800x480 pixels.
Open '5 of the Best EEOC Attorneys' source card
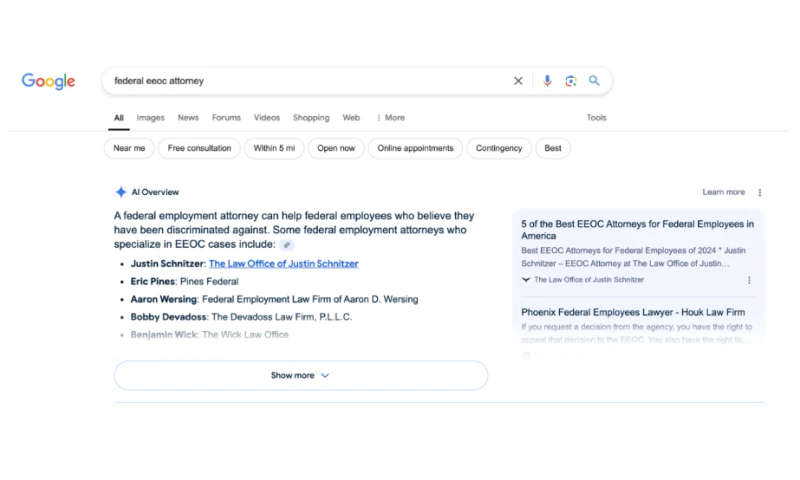click(x=637, y=230)
